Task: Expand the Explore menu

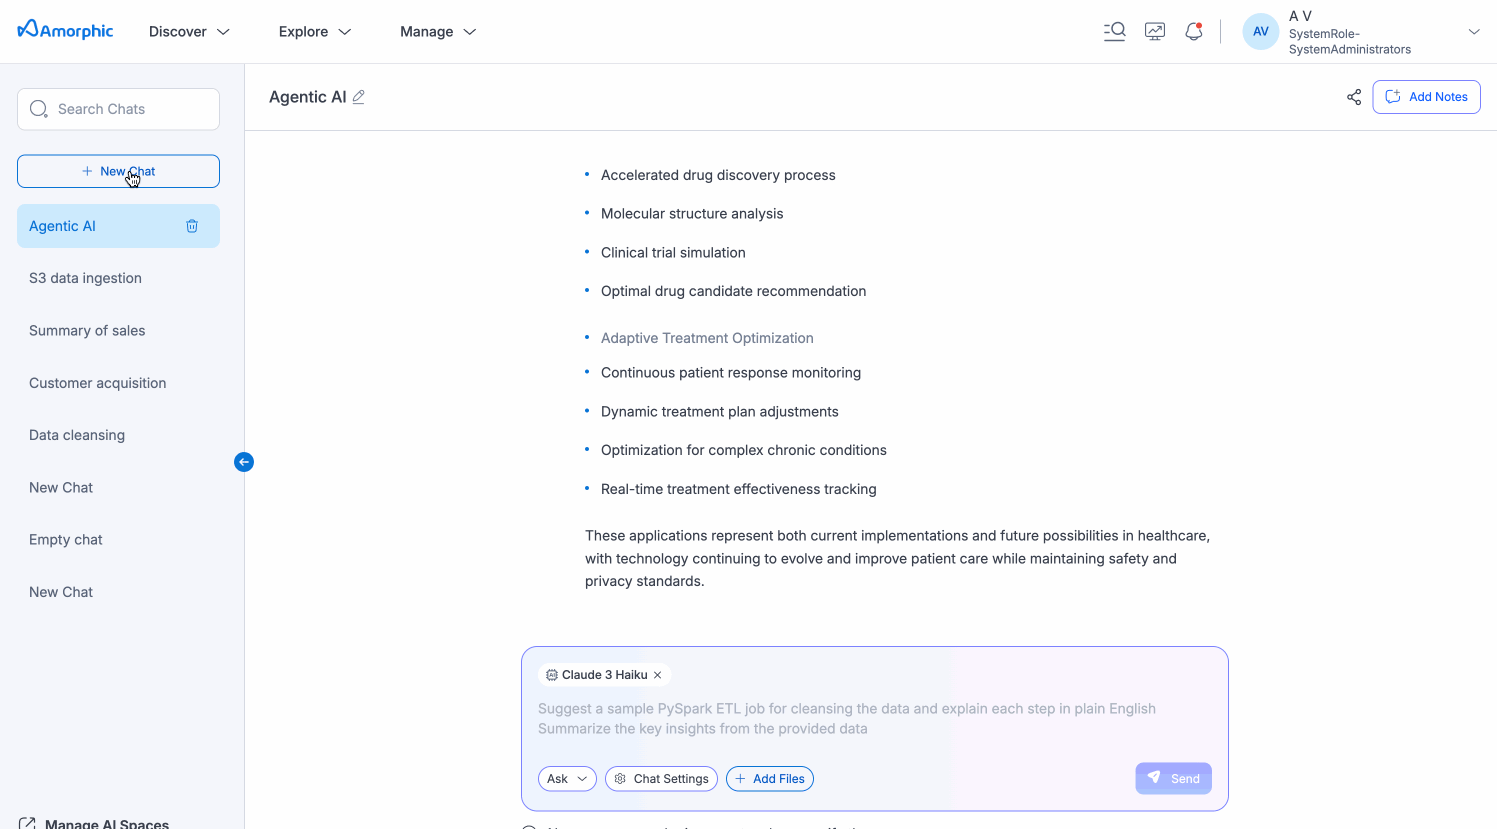Action: [x=315, y=32]
